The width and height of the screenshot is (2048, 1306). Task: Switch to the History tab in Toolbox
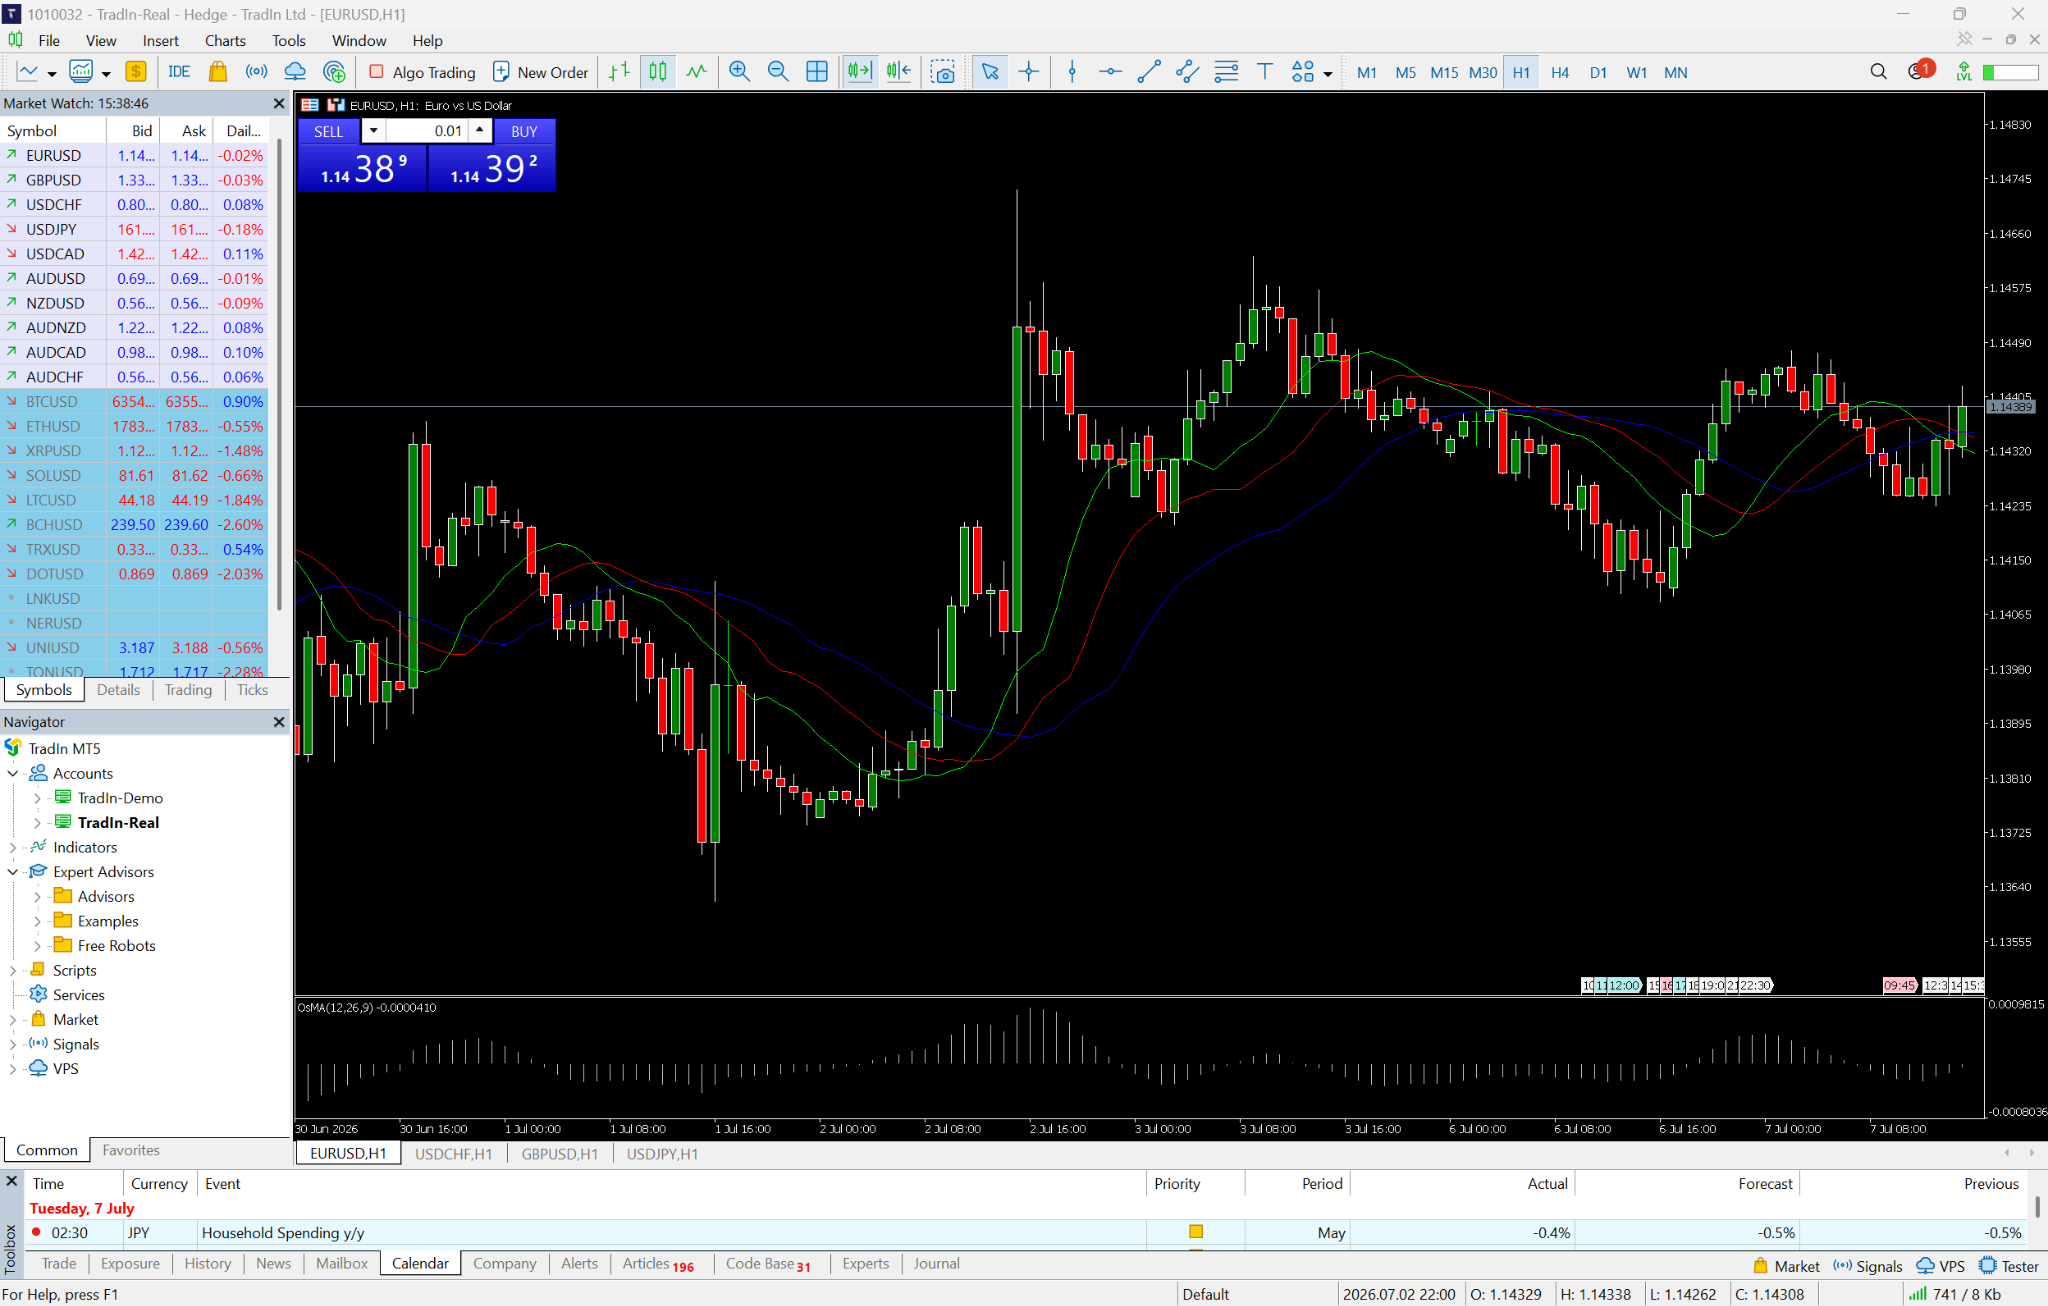[207, 1264]
